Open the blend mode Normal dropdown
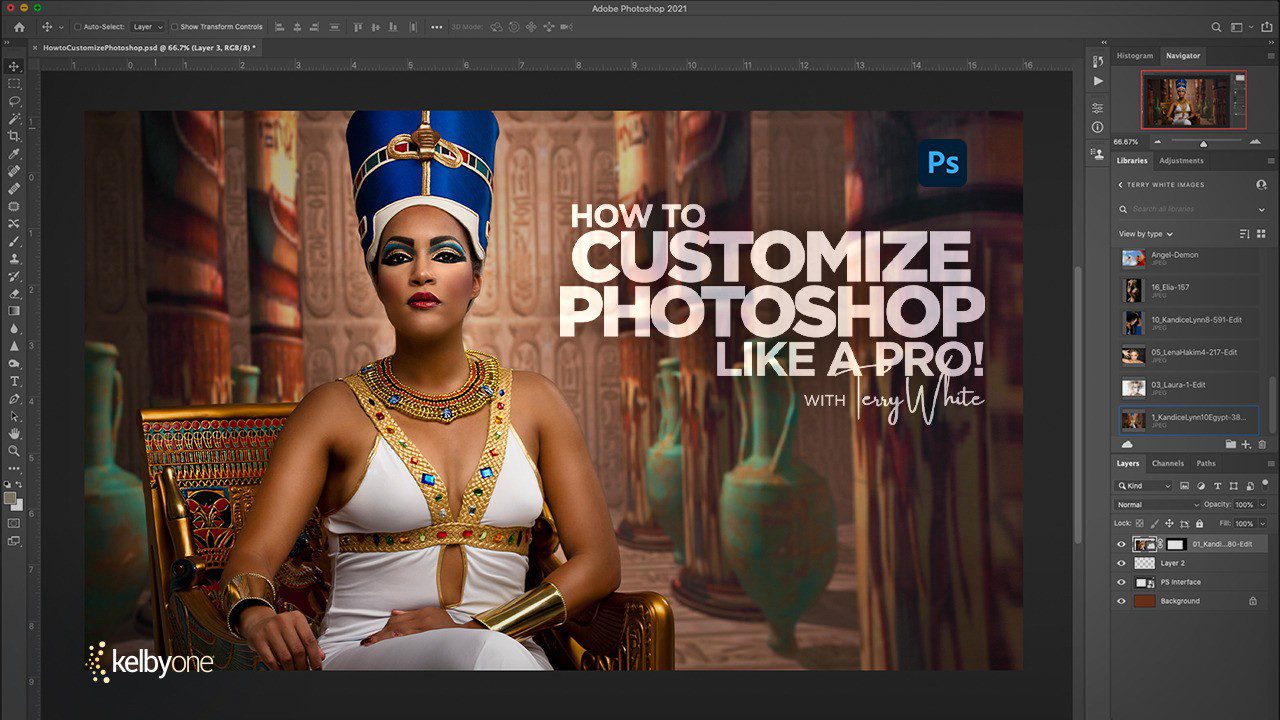 [x=1158, y=505]
